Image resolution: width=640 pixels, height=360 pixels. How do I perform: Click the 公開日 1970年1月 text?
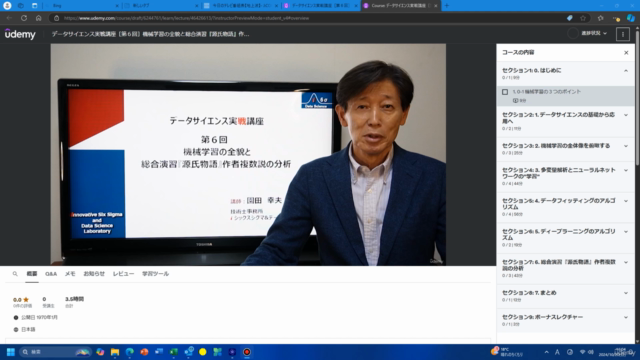[39, 317]
